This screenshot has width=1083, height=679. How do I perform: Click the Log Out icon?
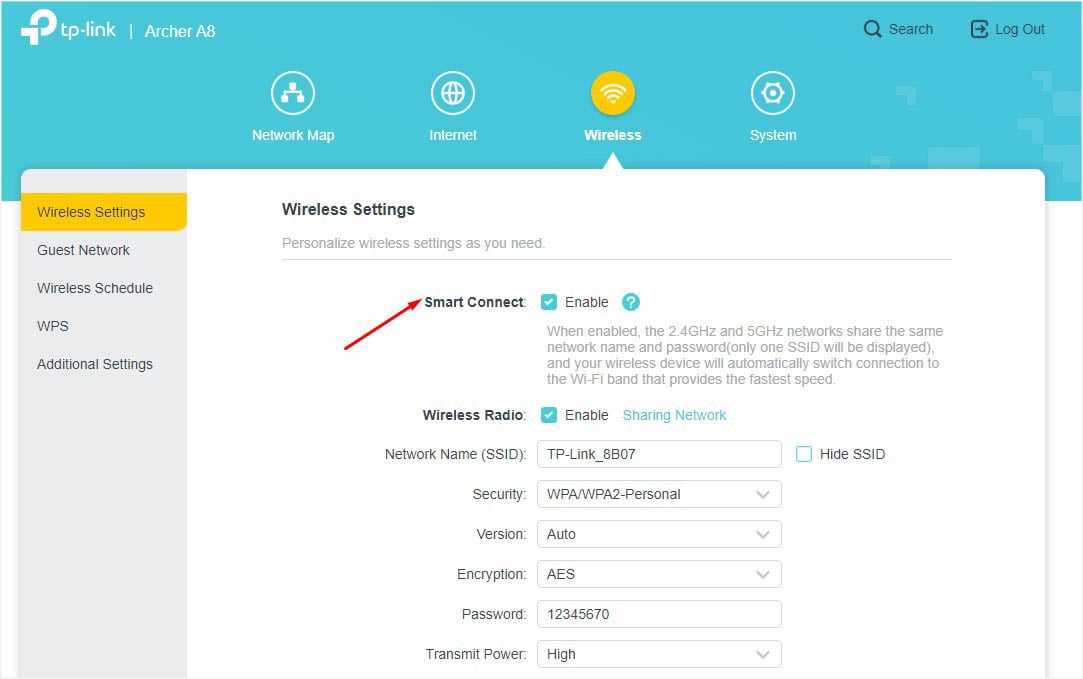pos(979,29)
